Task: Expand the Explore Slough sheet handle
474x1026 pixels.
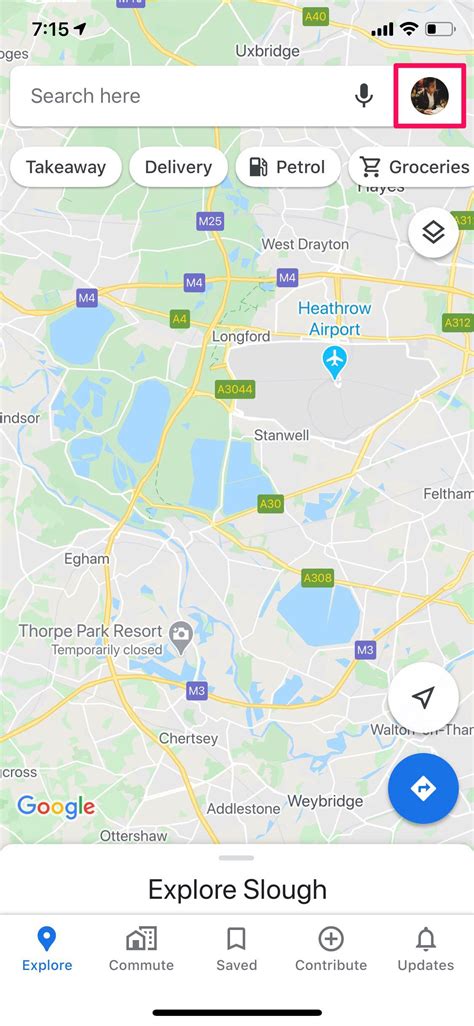Action: click(236, 858)
